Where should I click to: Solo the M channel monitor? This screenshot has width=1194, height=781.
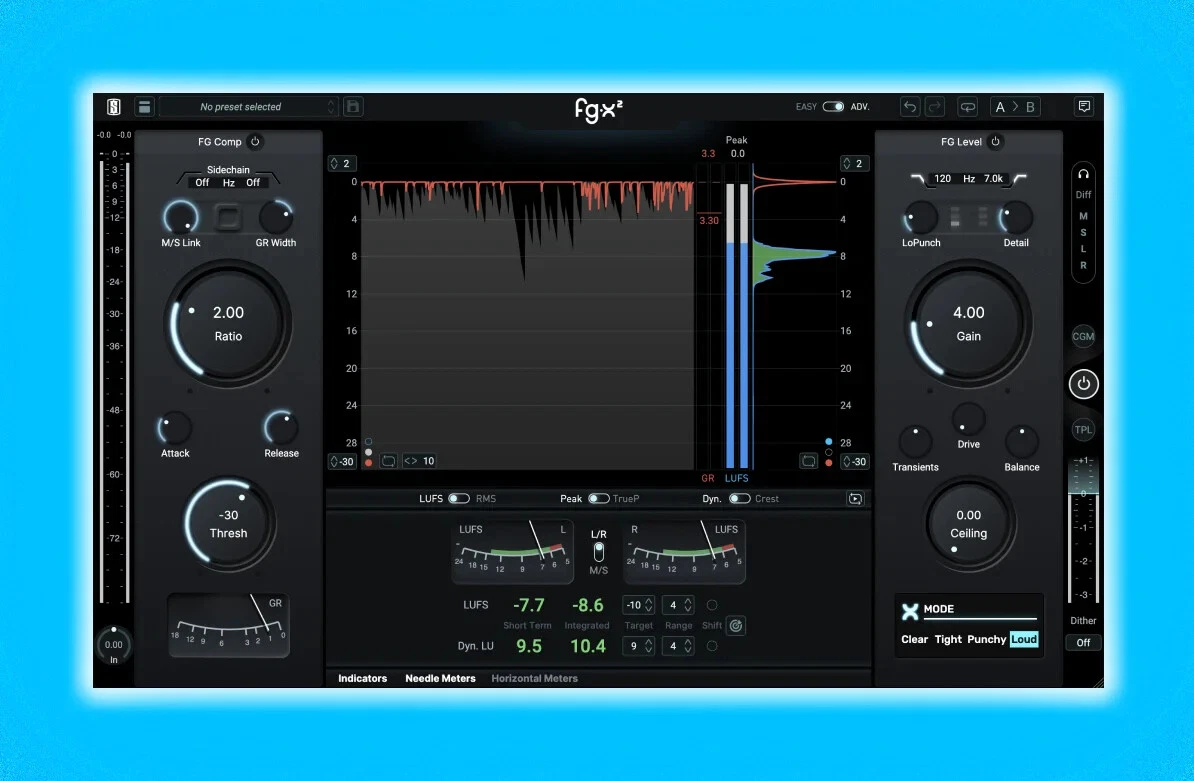coord(1084,216)
